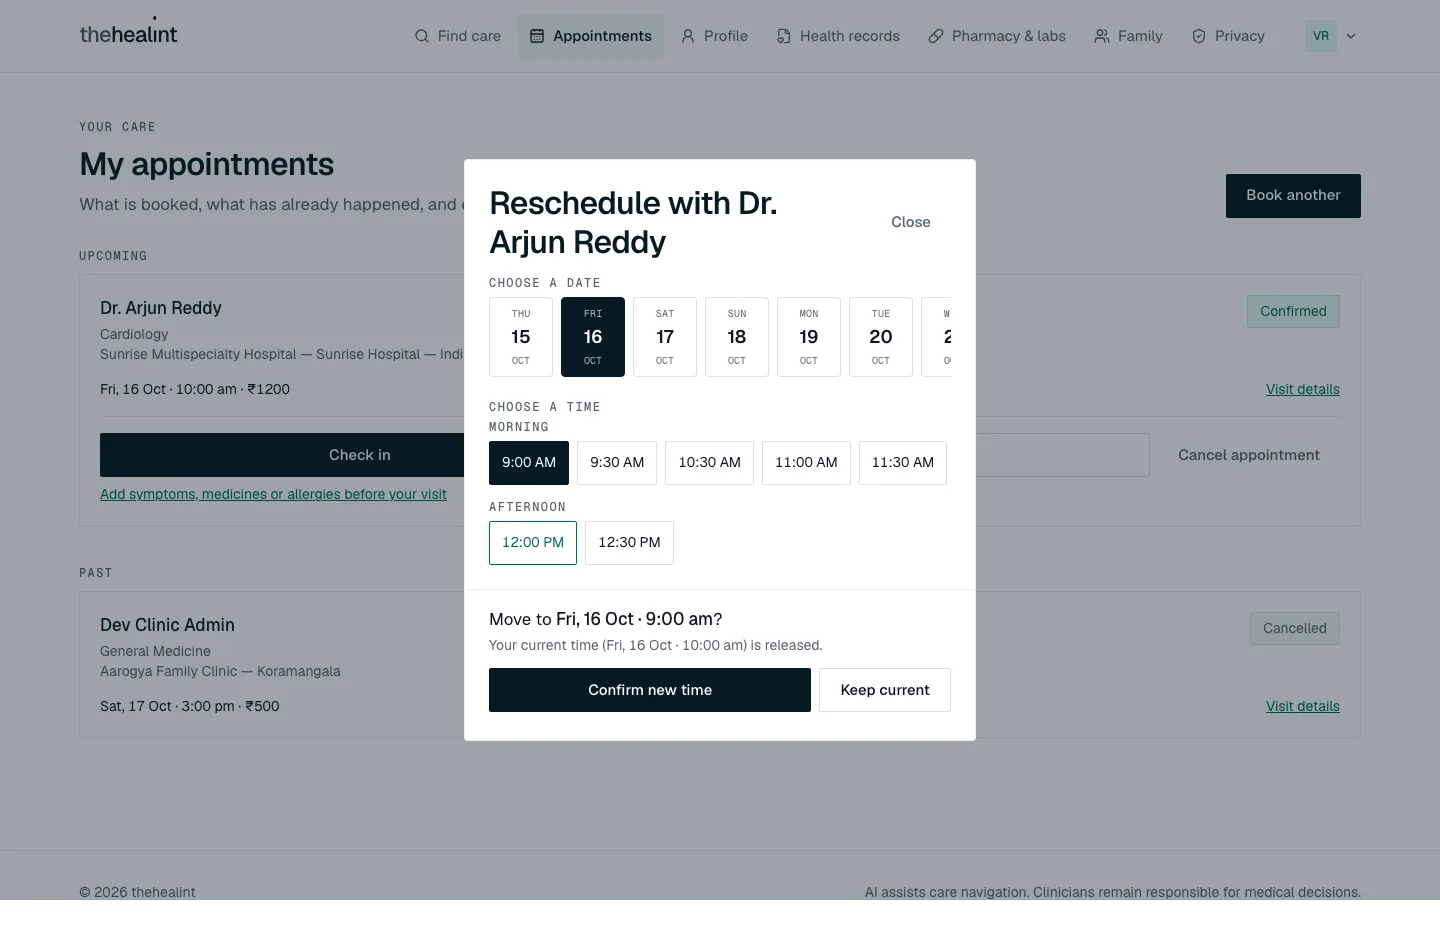Open Pharmacy & labs section label
Image resolution: width=1440 pixels, height=935 pixels.
point(1009,36)
